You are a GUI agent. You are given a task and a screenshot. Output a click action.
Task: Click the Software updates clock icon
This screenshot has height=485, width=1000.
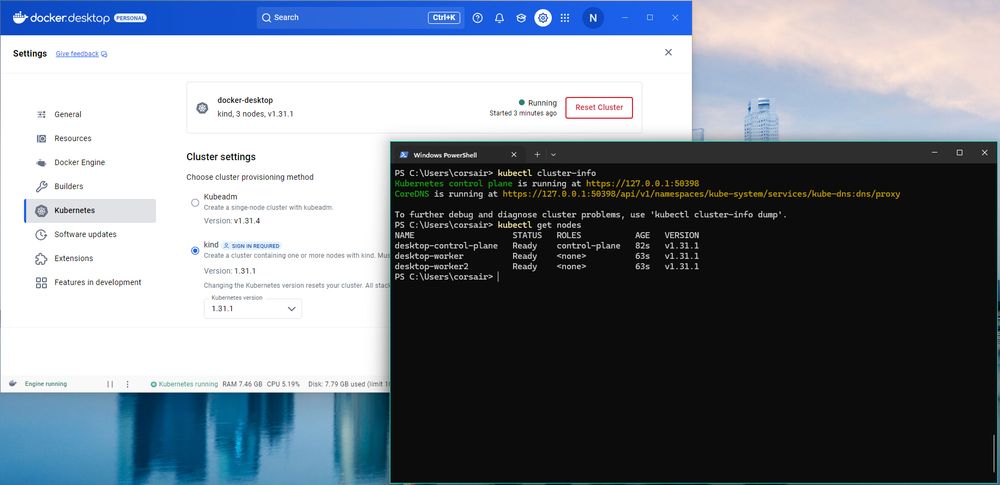point(41,234)
